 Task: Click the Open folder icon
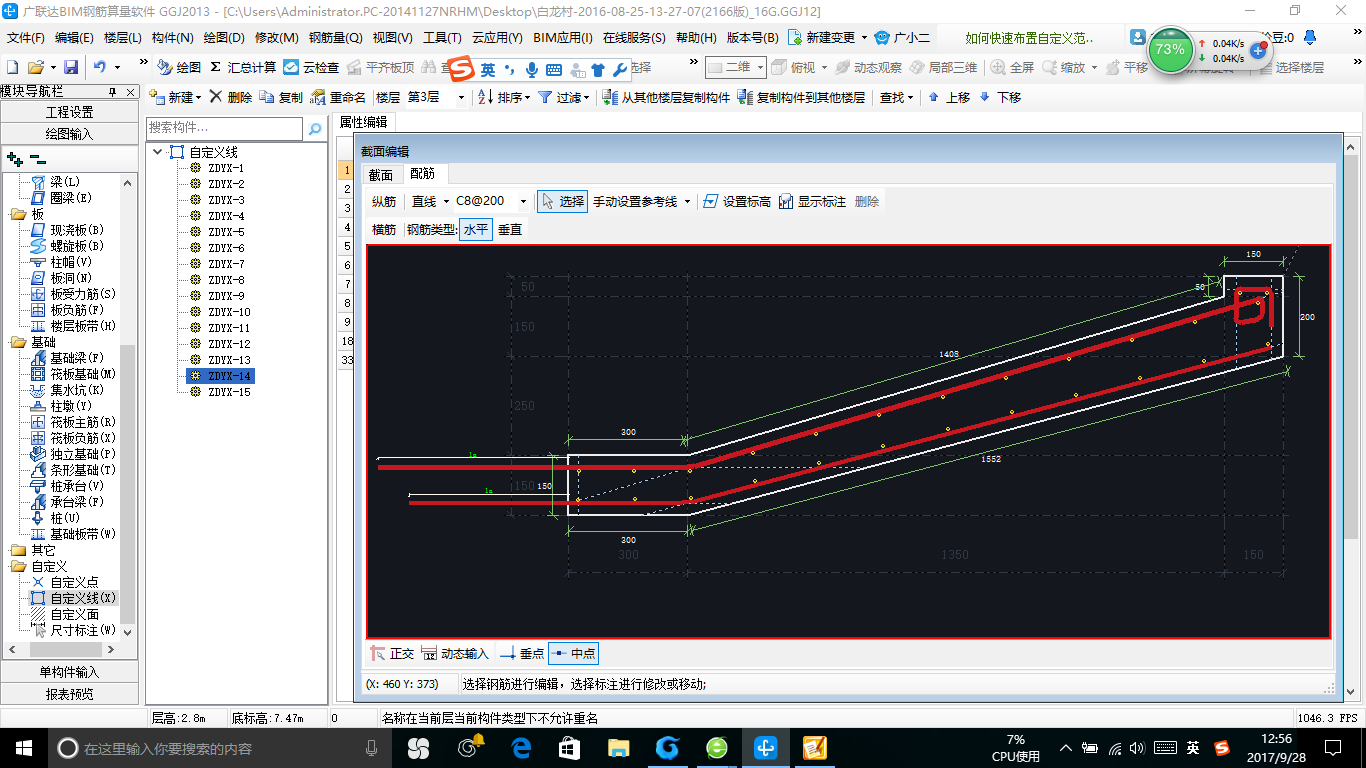(35, 67)
